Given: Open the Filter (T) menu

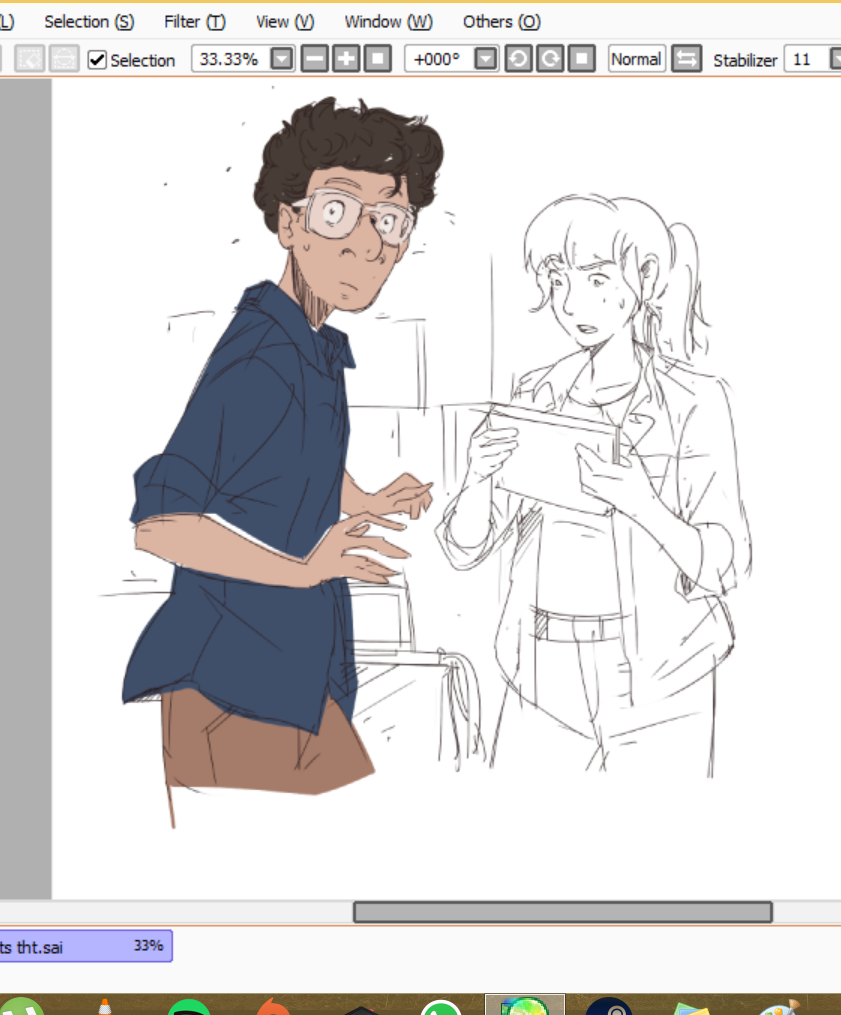Looking at the screenshot, I should click(195, 21).
